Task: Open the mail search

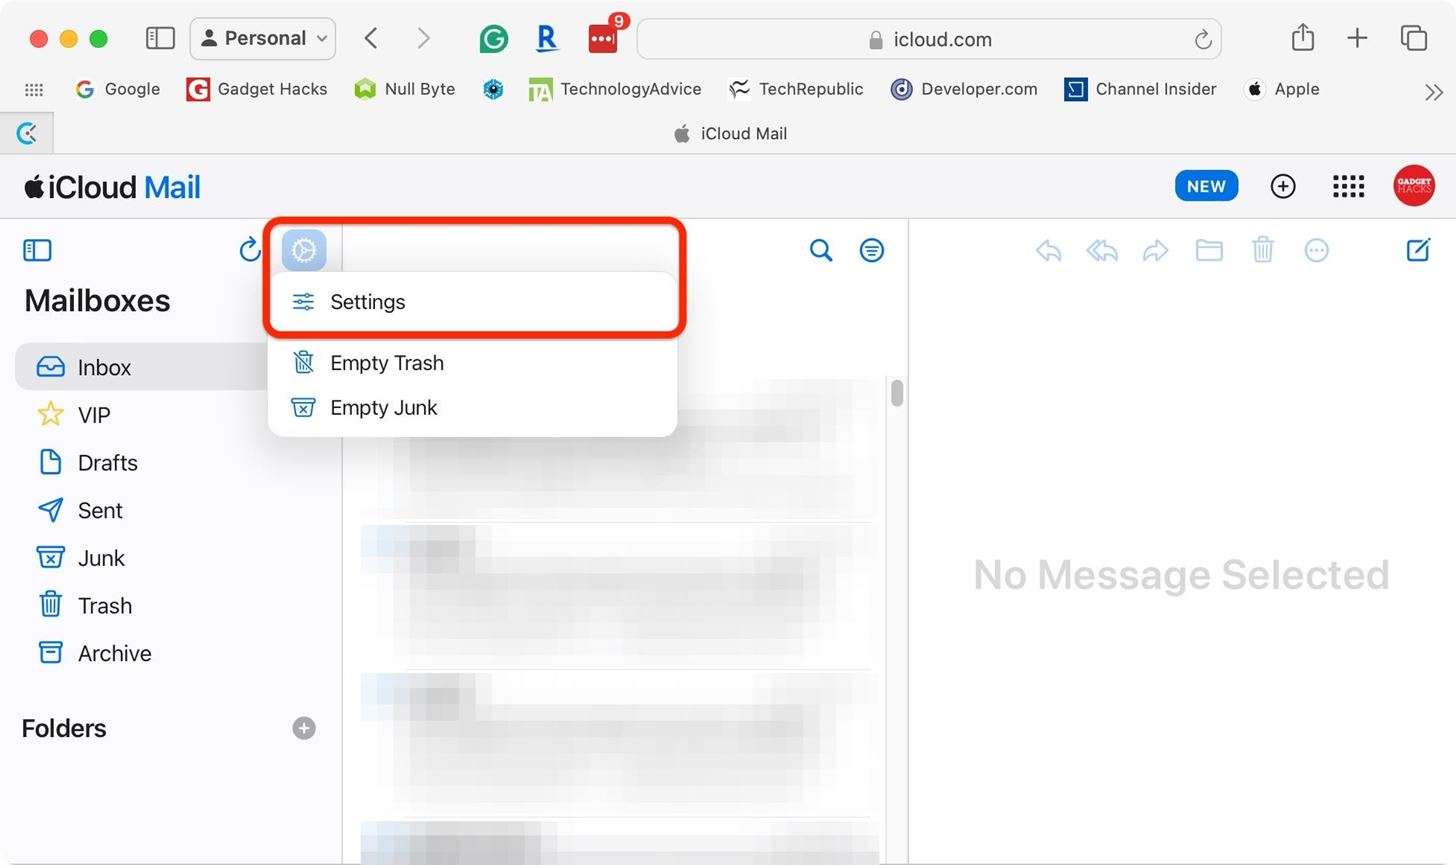Action: pyautogui.click(x=820, y=250)
